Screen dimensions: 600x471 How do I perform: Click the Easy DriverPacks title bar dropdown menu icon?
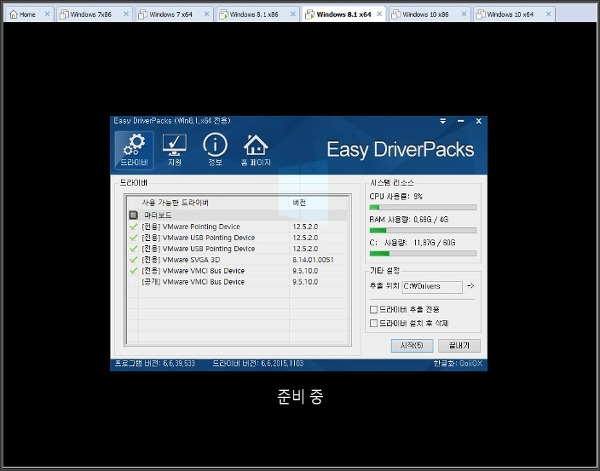click(443, 121)
